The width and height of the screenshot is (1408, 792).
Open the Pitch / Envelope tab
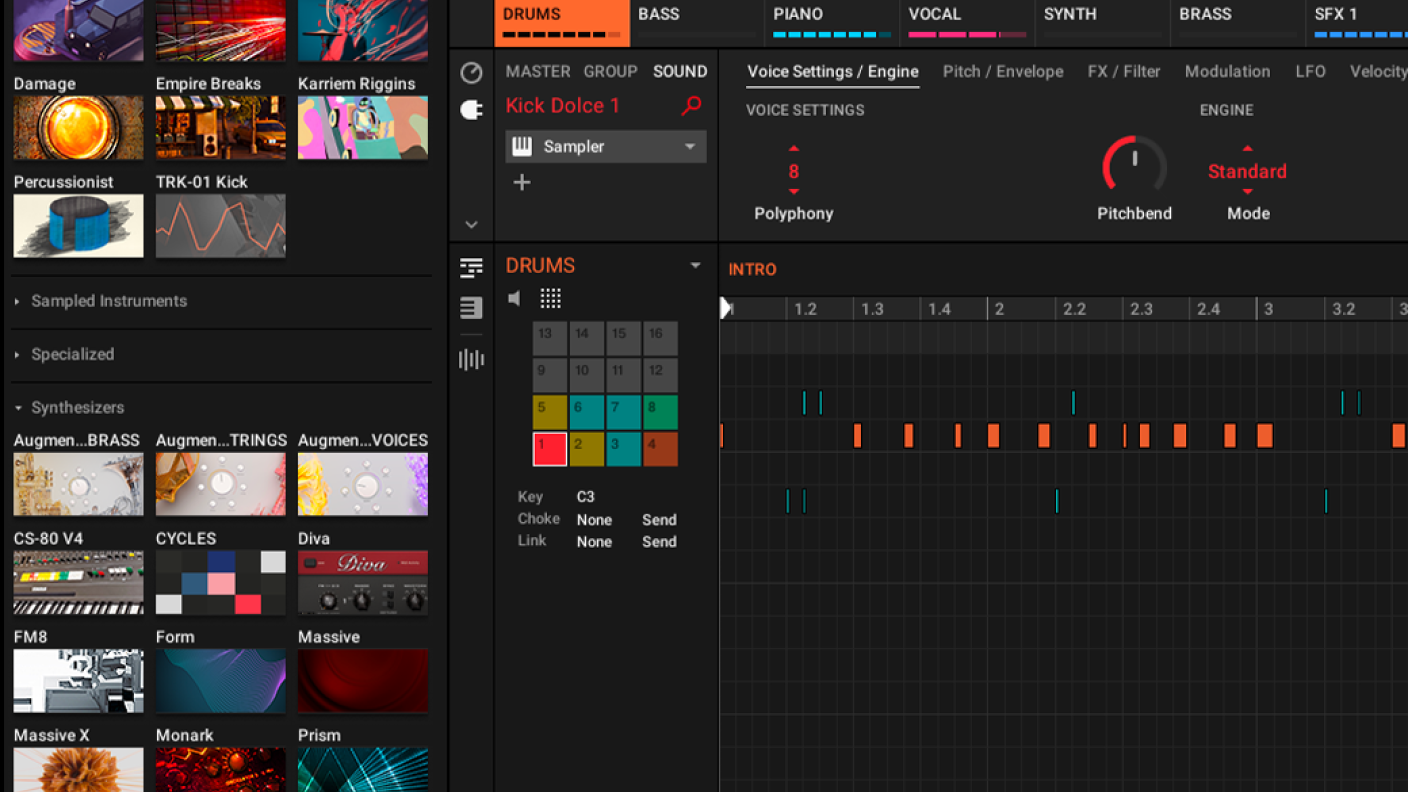[x=1003, y=71]
